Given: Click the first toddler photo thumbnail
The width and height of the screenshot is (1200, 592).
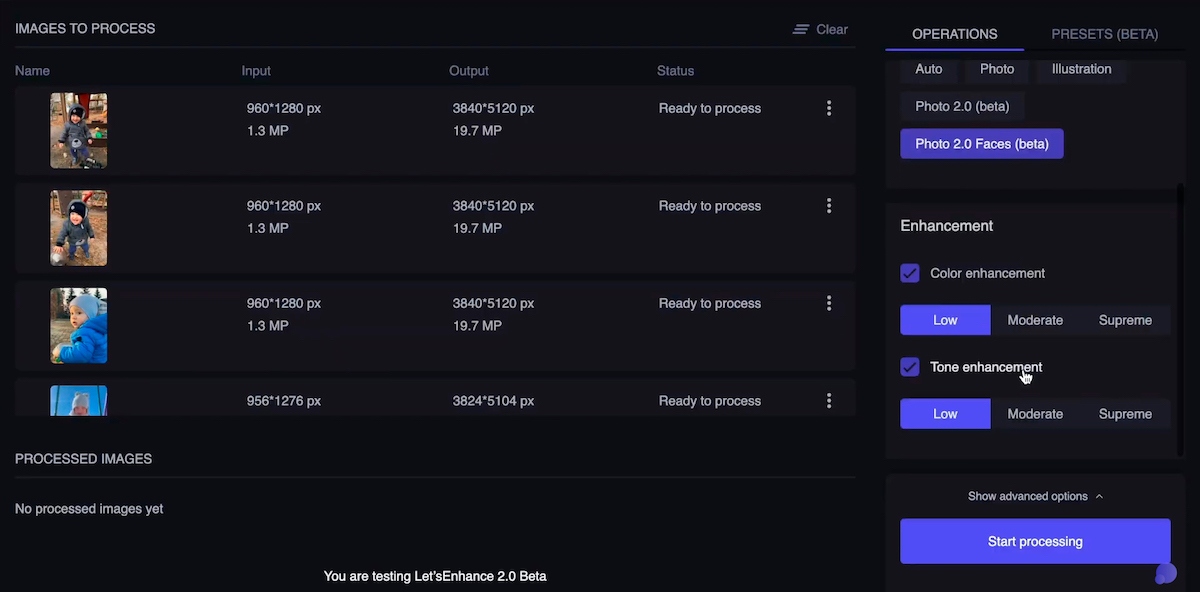Looking at the screenshot, I should [79, 131].
